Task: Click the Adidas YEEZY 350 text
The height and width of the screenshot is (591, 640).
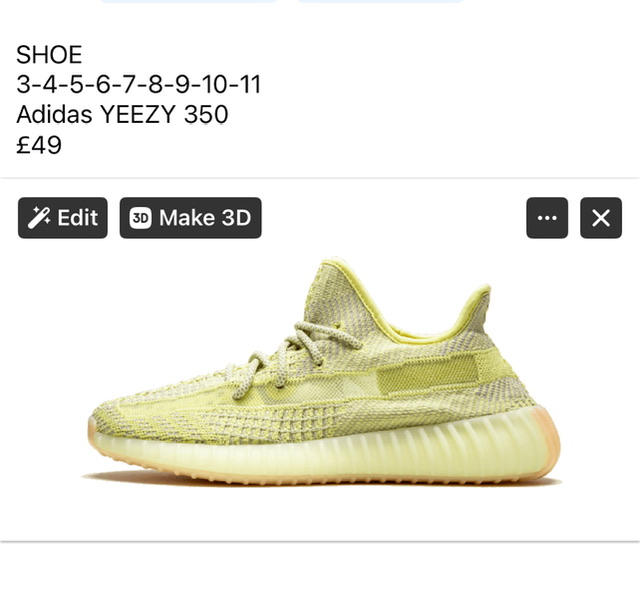Action: (x=122, y=114)
